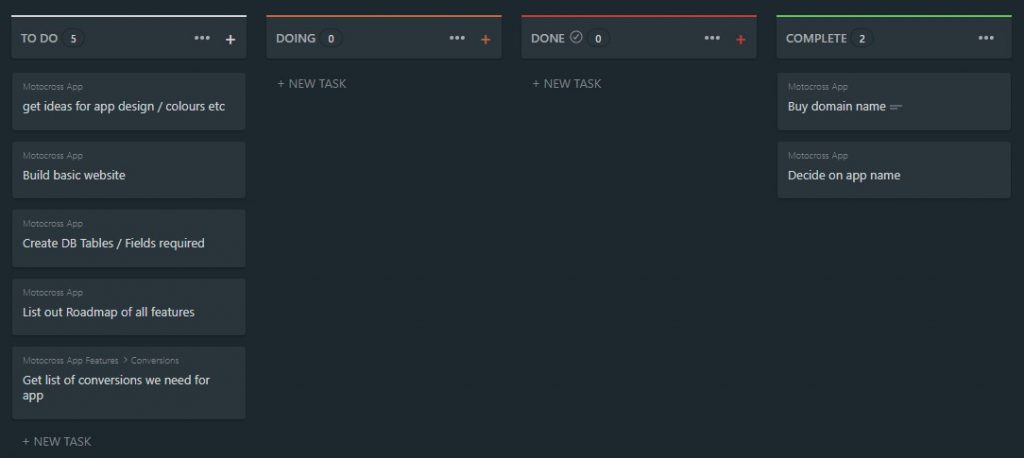This screenshot has width=1024, height=458.
Task: Click the COMPLETE task count badge
Action: click(861, 39)
